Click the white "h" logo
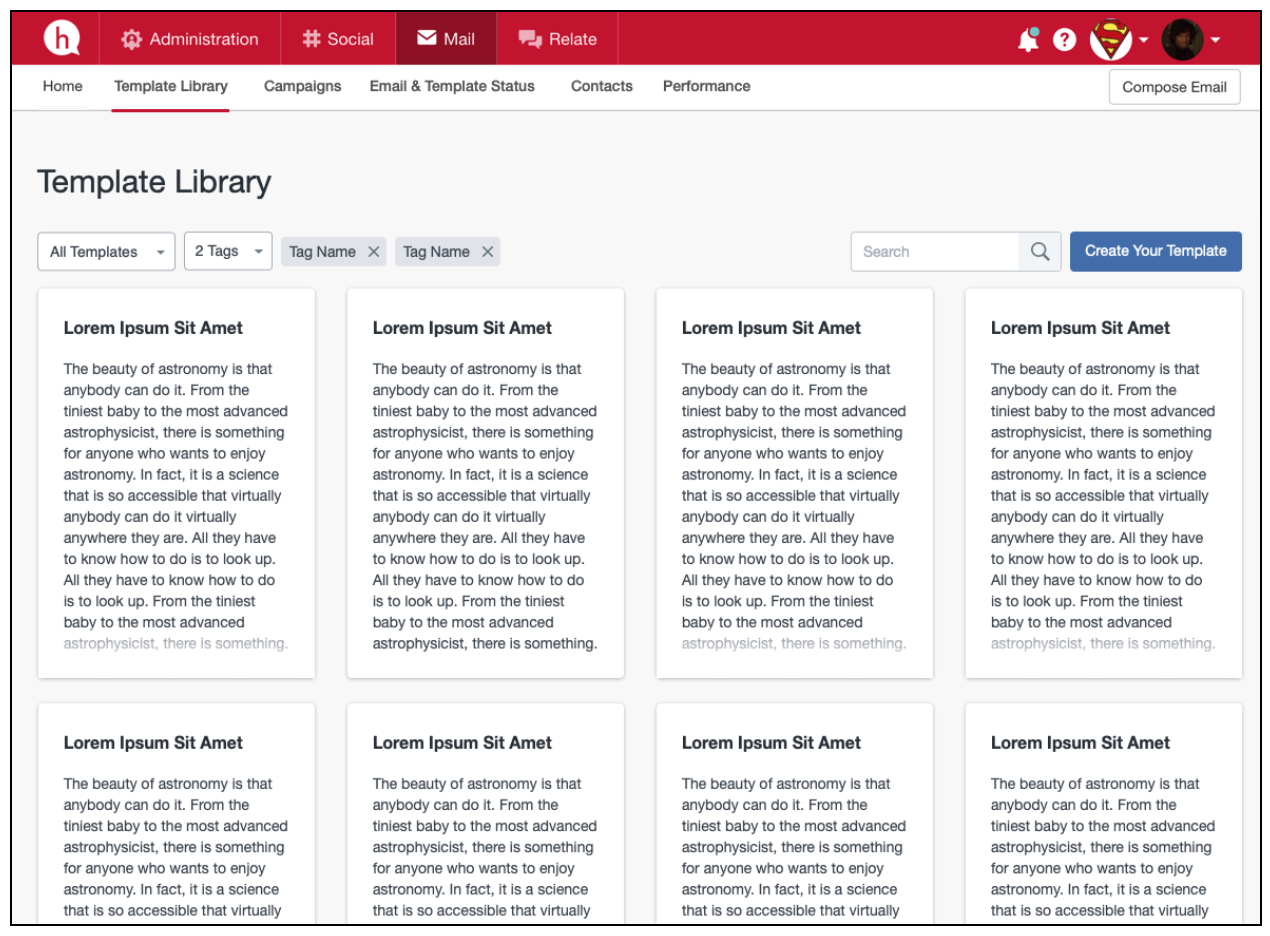The height and width of the screenshot is (936, 1270). coord(62,39)
